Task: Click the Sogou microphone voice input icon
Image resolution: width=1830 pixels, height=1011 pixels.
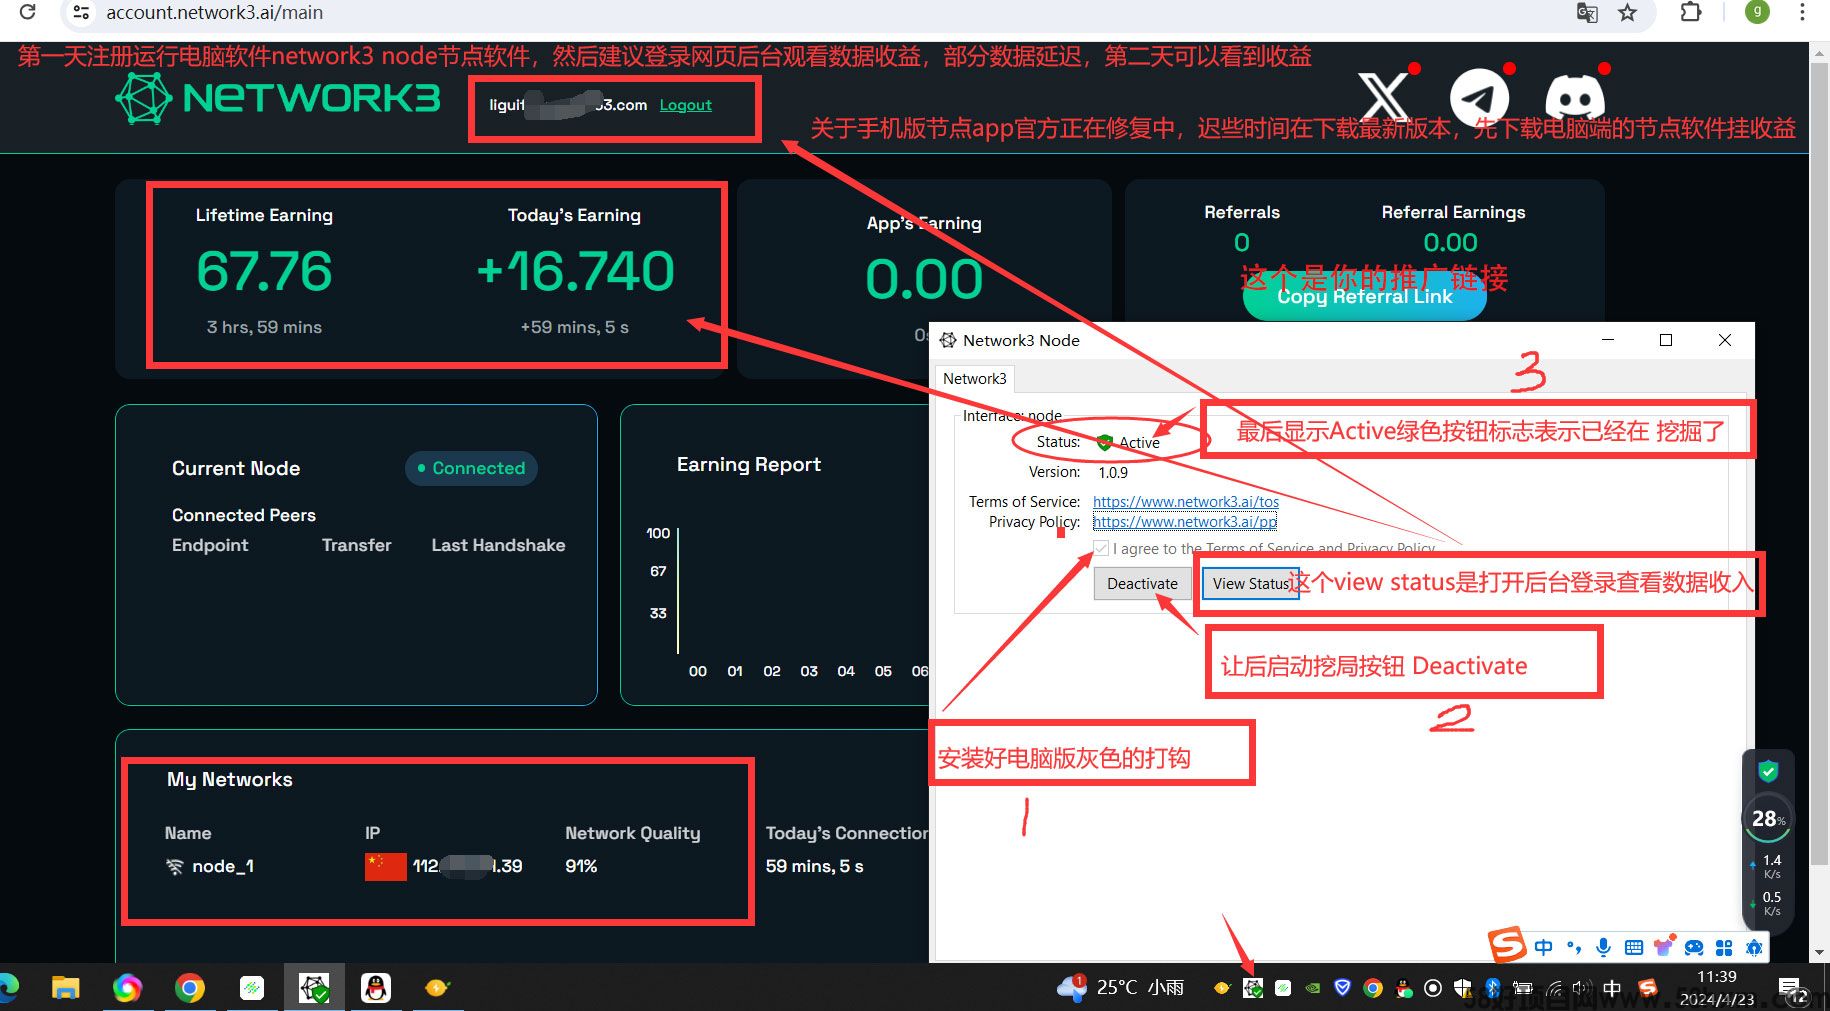Action: 1603,947
